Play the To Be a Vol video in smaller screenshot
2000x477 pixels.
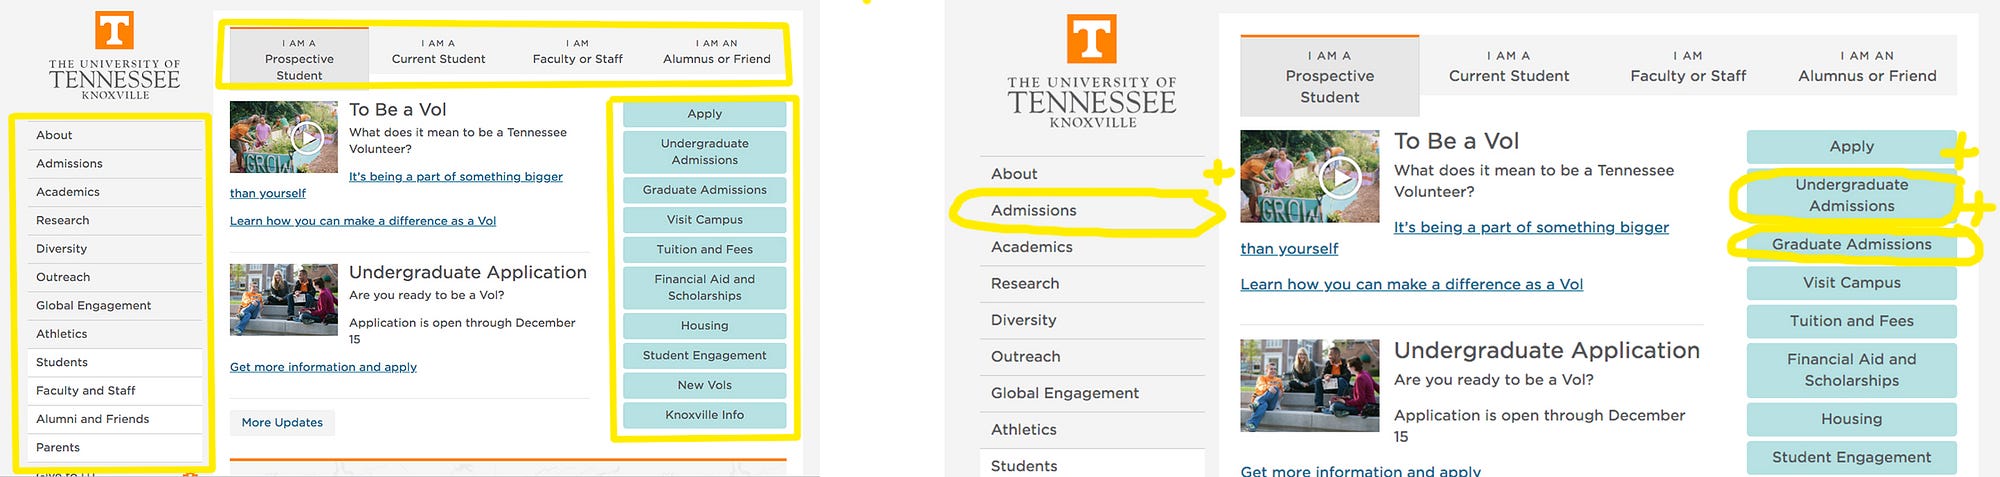[x=307, y=137]
